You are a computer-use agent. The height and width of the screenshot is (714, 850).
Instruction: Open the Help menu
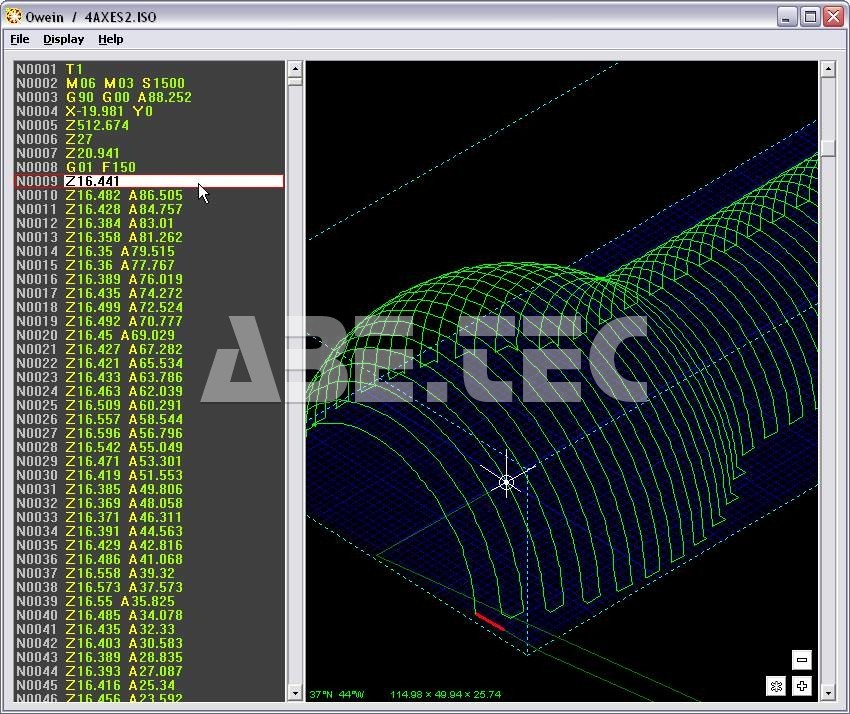[111, 40]
